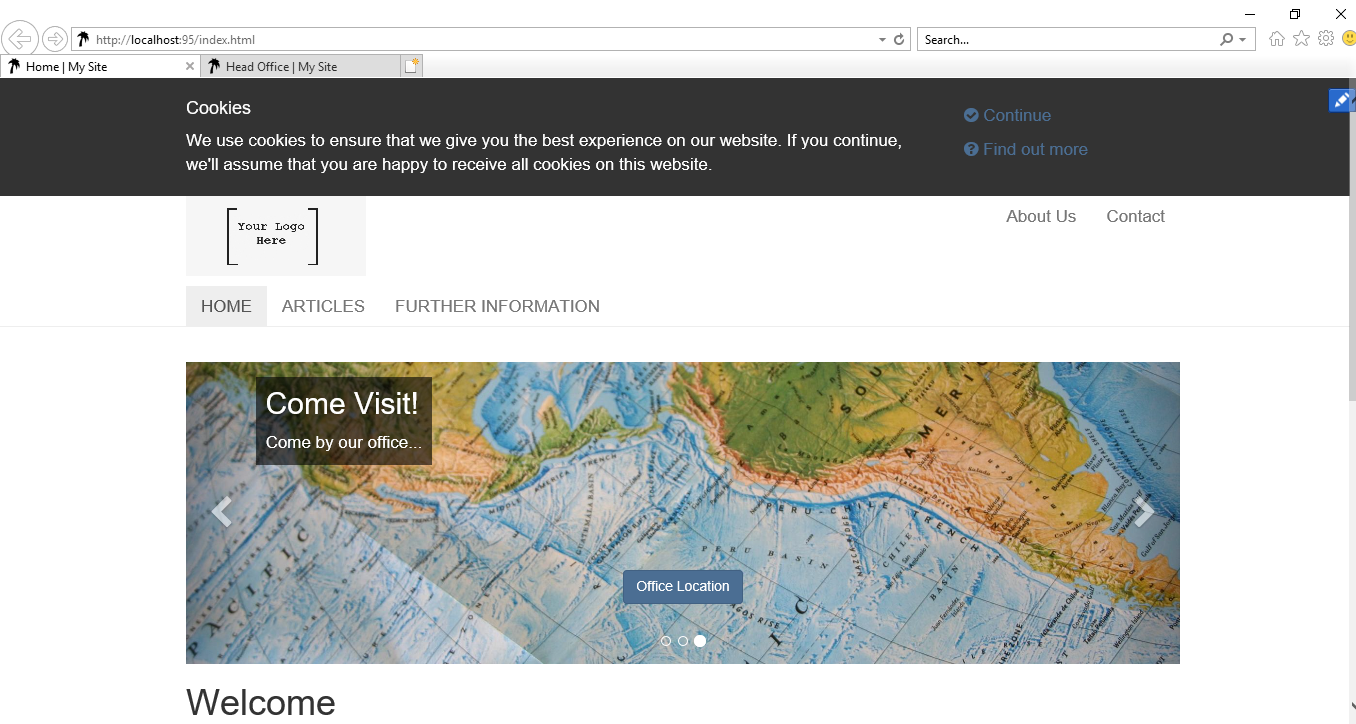Navigate back using the browser back arrow
1356x724 pixels.
[x=20, y=38]
